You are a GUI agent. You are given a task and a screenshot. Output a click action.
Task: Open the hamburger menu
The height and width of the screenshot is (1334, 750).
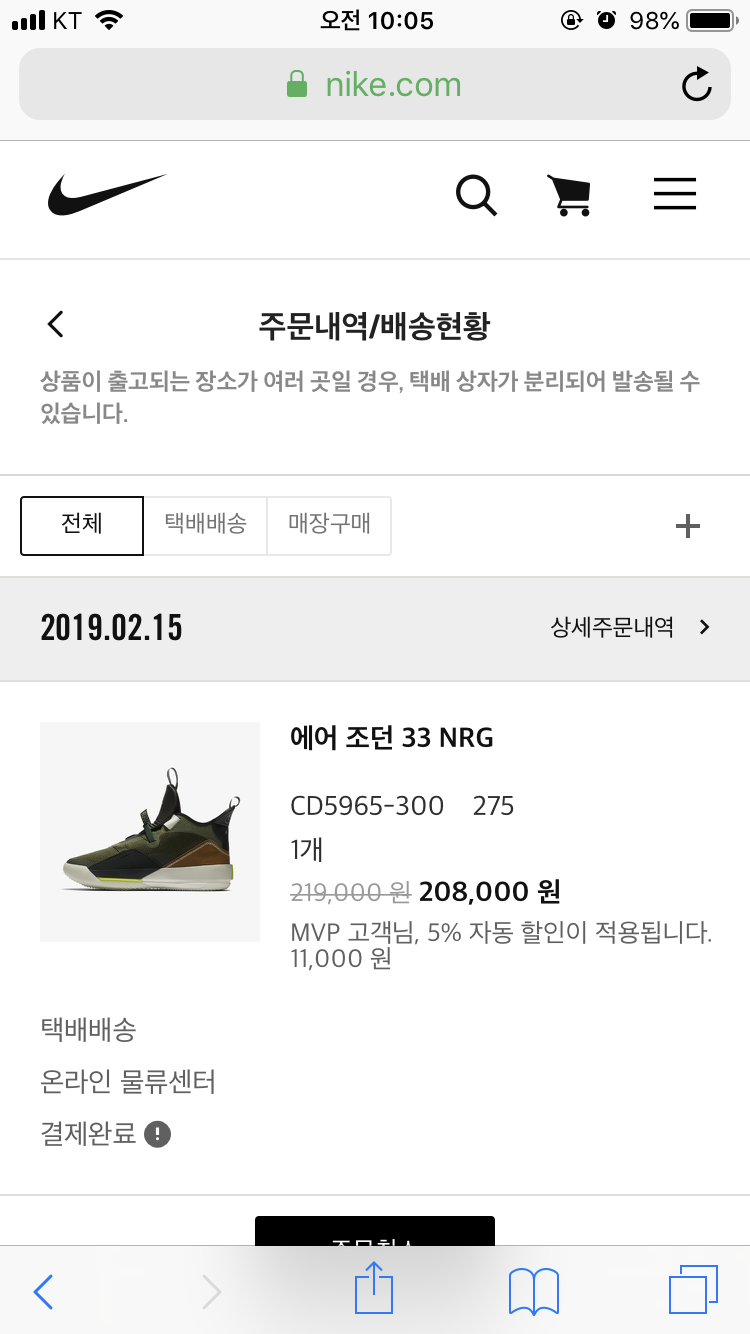675,194
